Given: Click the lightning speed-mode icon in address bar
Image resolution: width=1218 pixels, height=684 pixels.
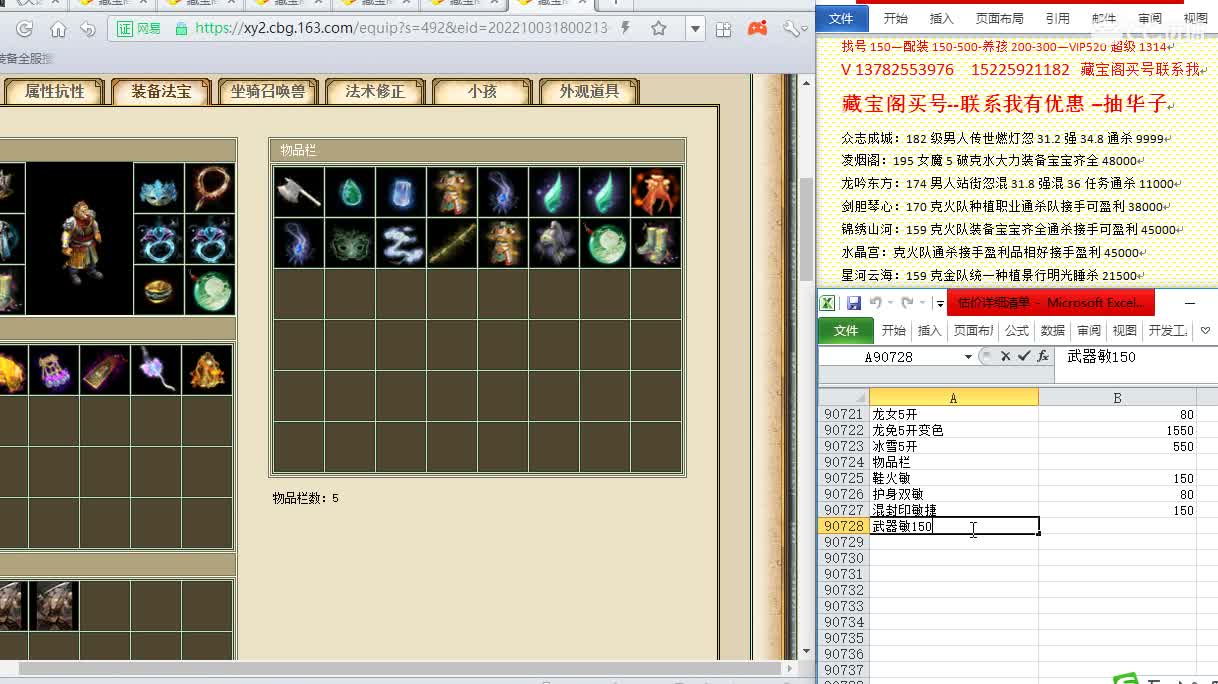Looking at the screenshot, I should 626,28.
